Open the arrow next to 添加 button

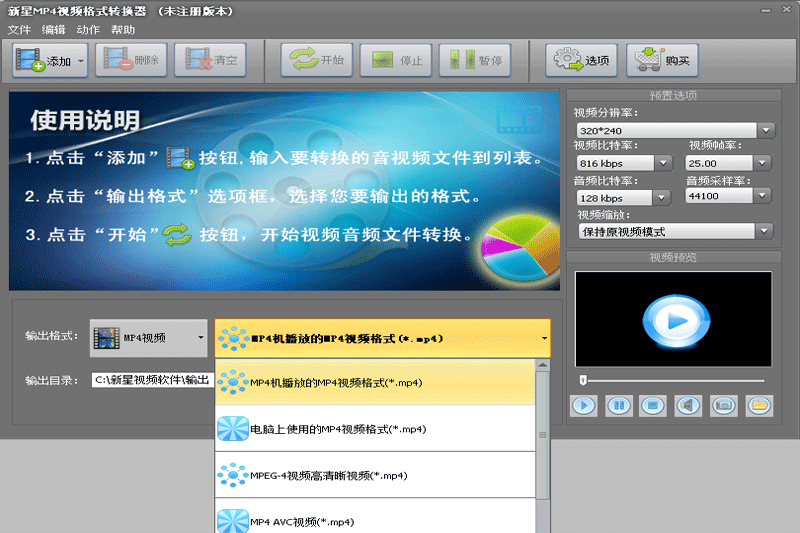(x=81, y=61)
